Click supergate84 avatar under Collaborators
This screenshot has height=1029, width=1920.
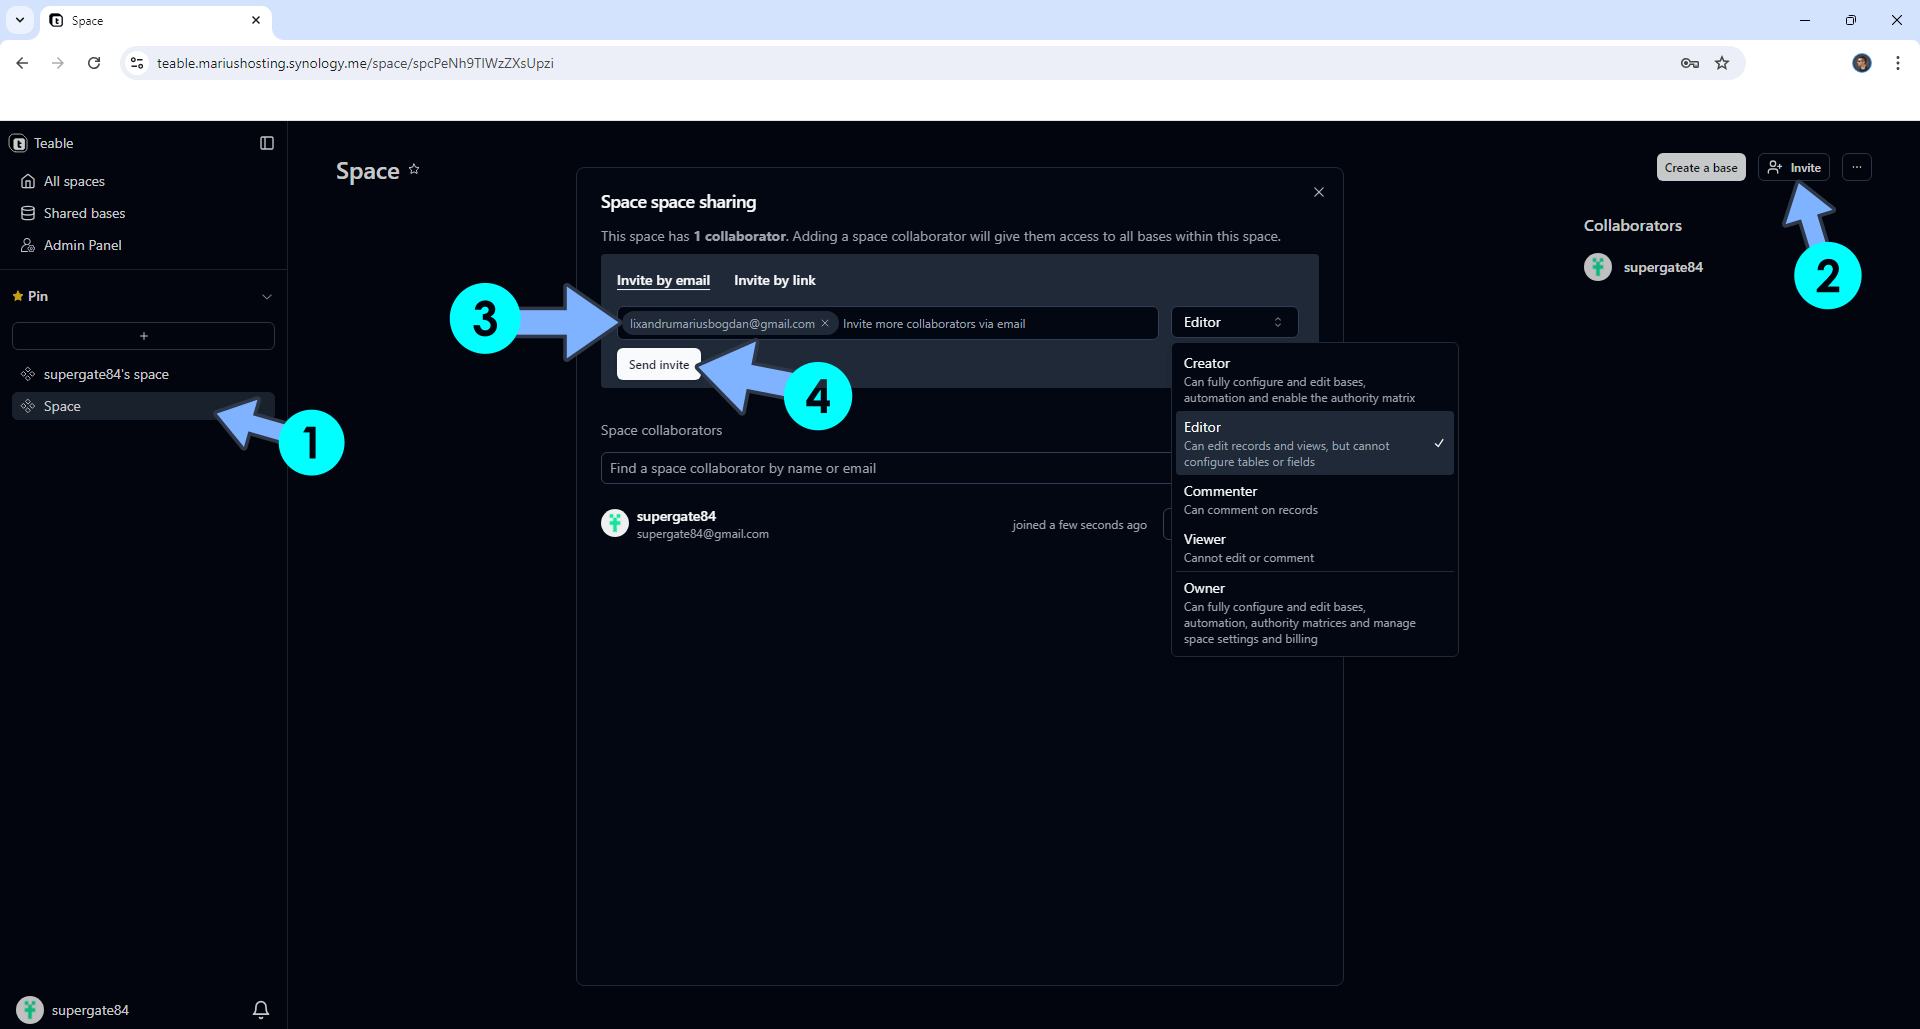[1598, 267]
